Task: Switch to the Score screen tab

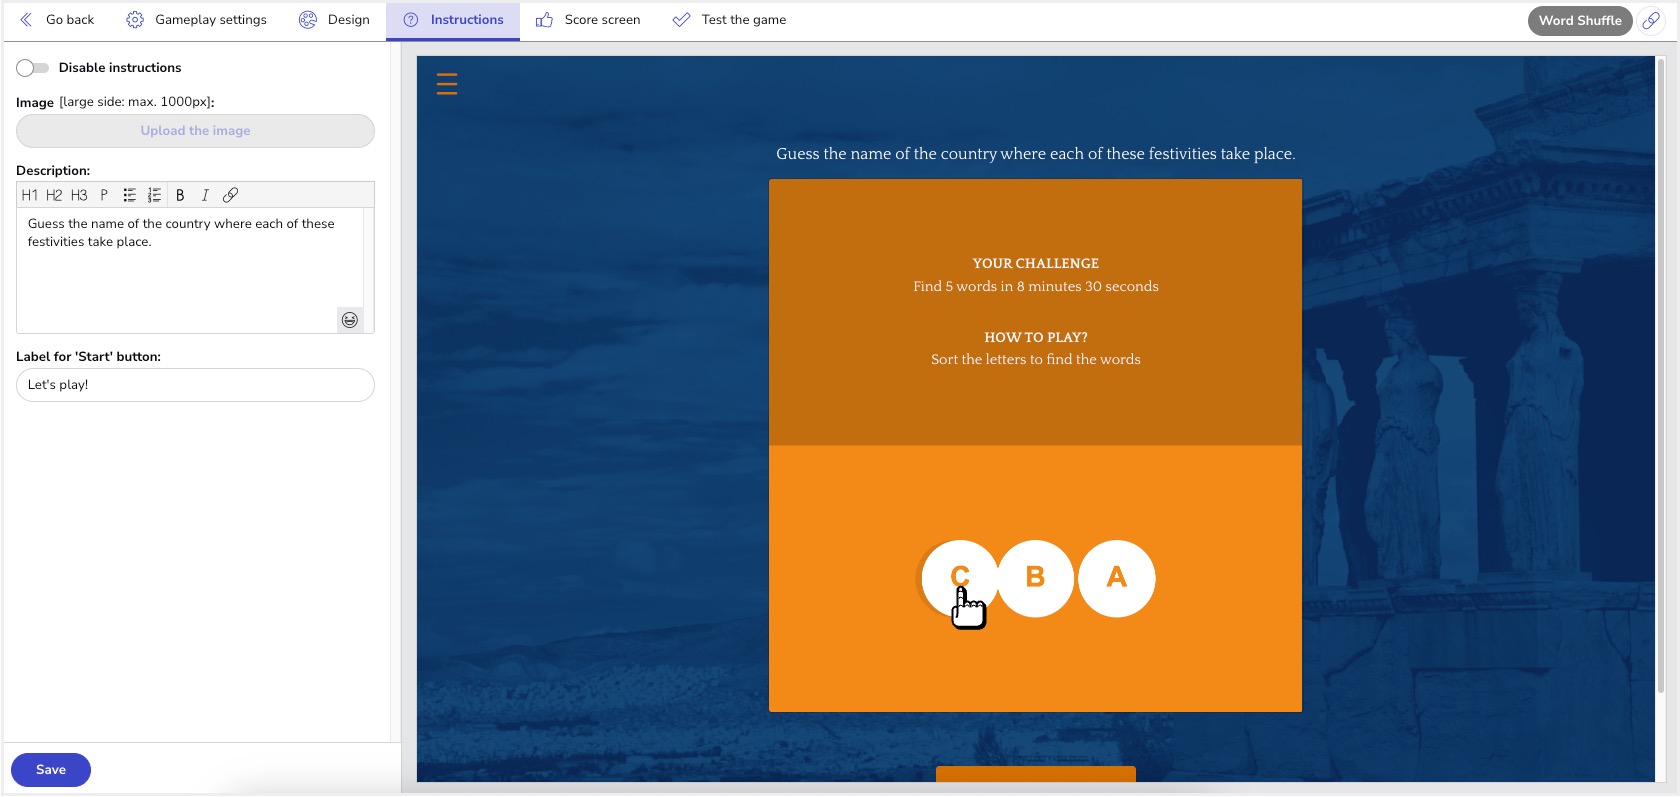Action: [x=588, y=20]
